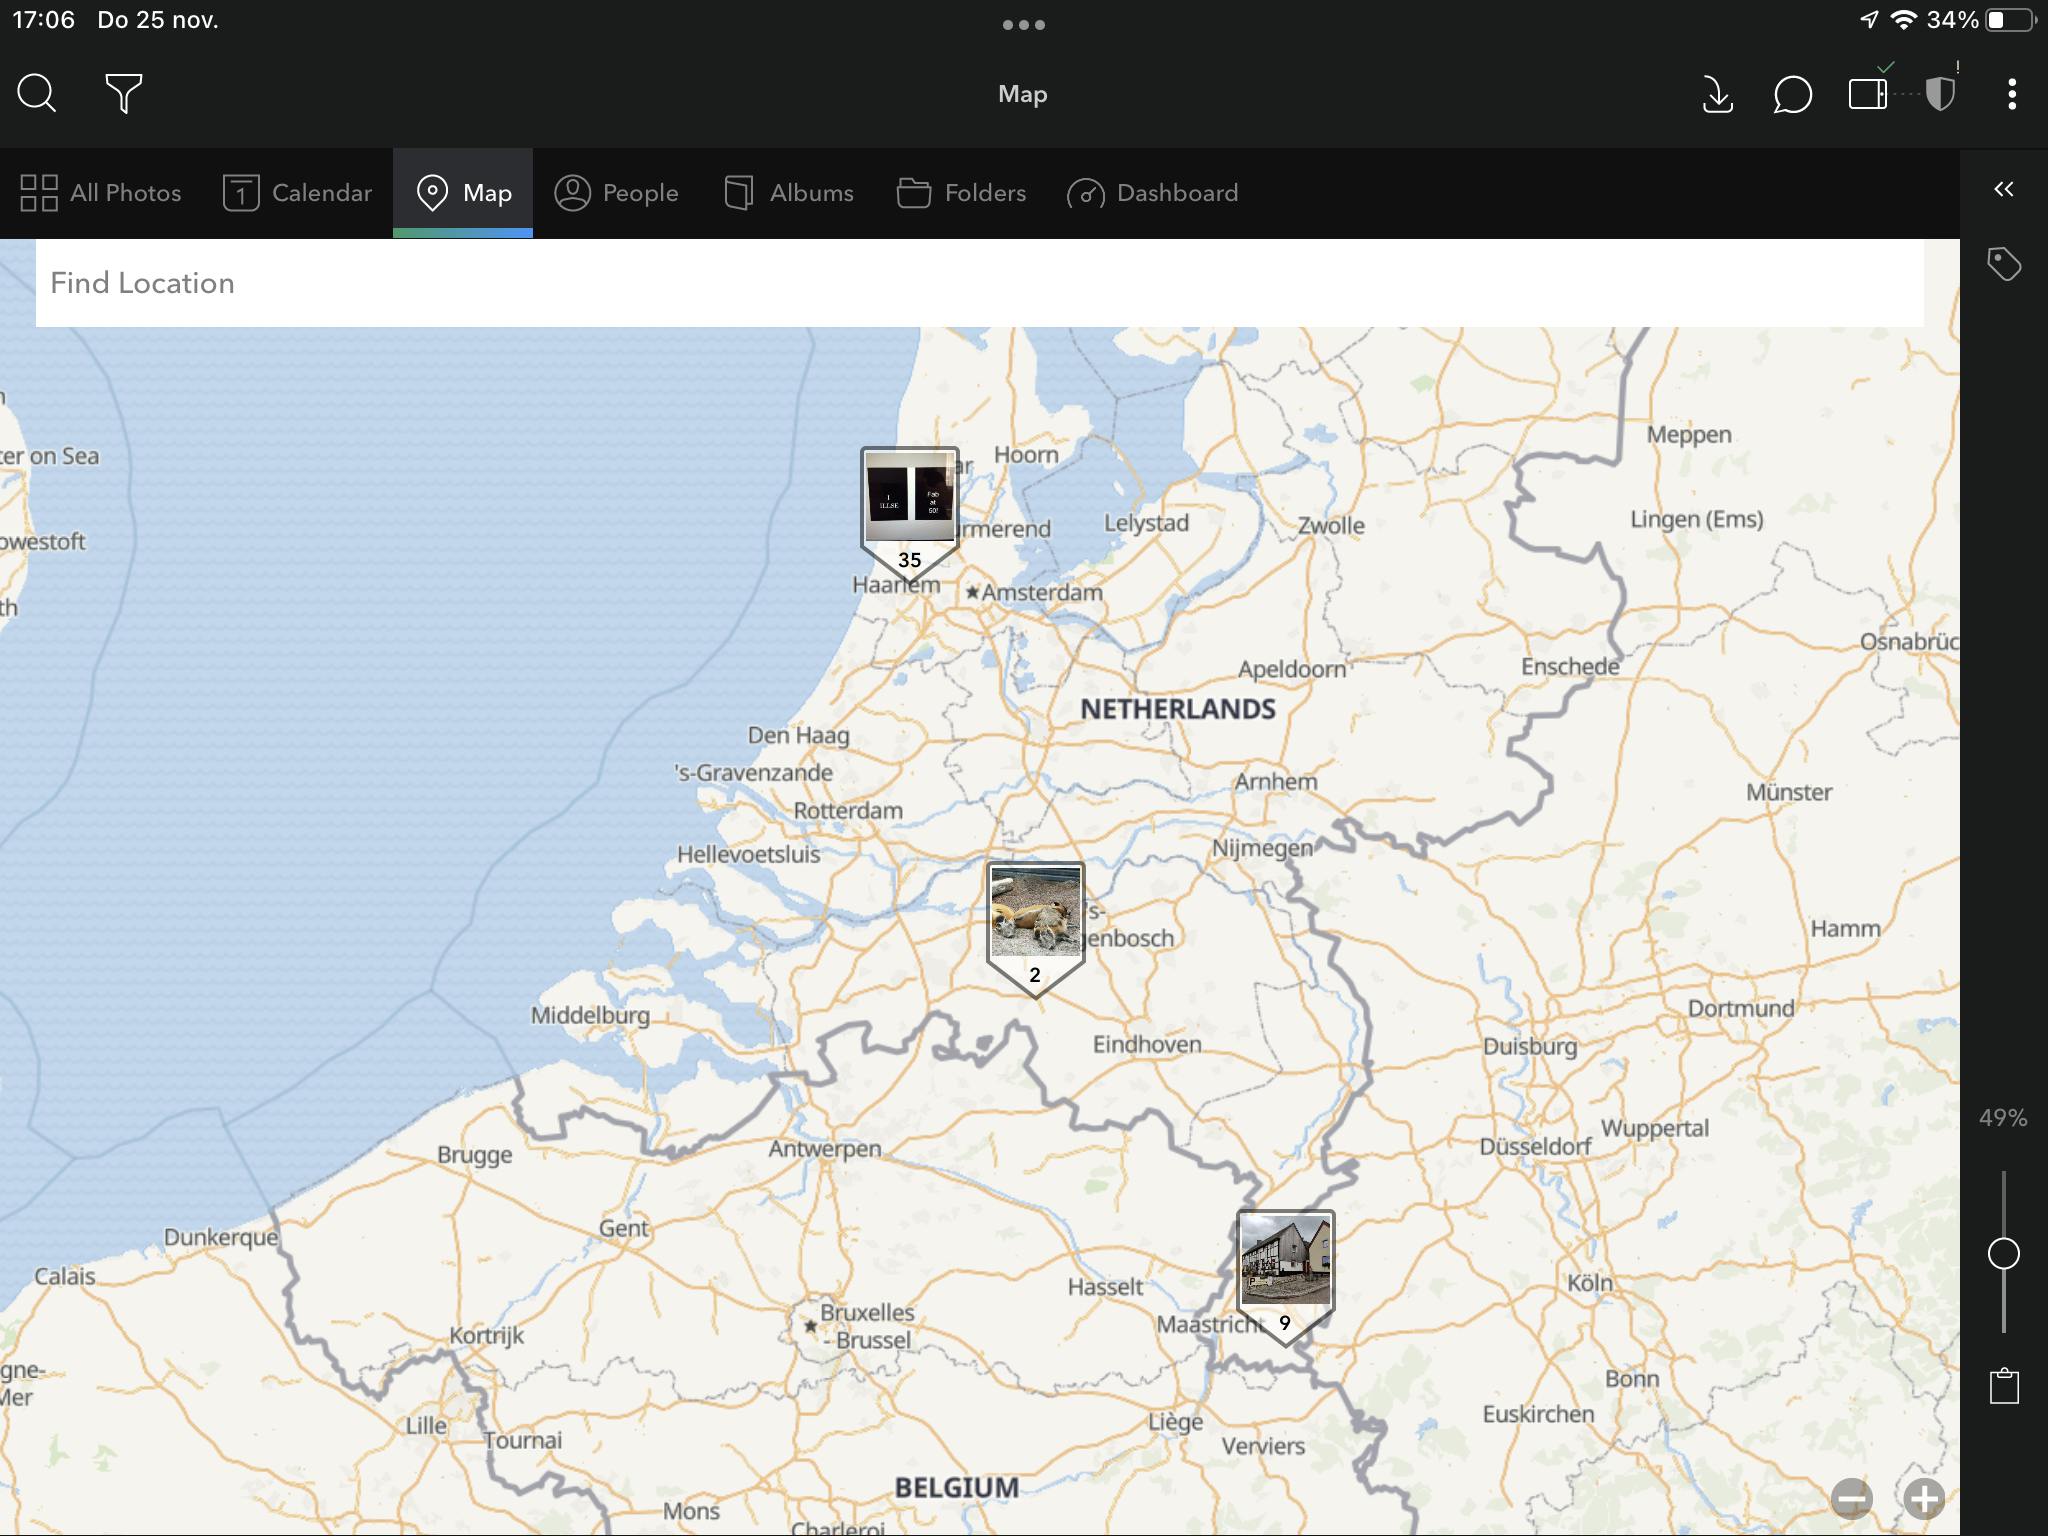Image resolution: width=2048 pixels, height=1536 pixels.
Task: Open the Folders tab
Action: tap(961, 193)
